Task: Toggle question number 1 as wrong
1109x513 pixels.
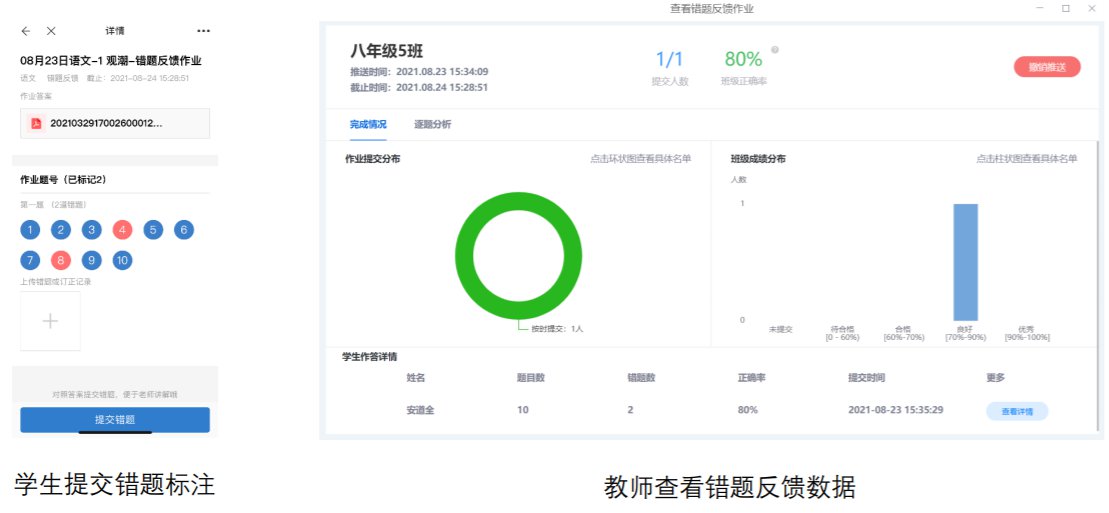Action: [x=30, y=230]
